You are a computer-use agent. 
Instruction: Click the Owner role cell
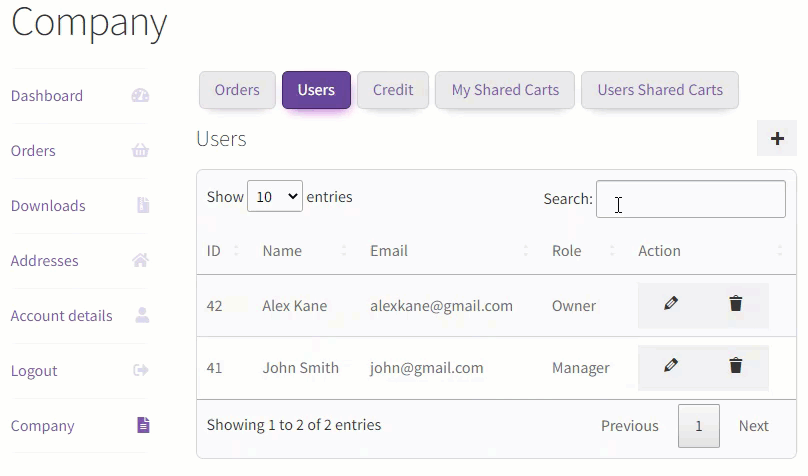[574, 306]
